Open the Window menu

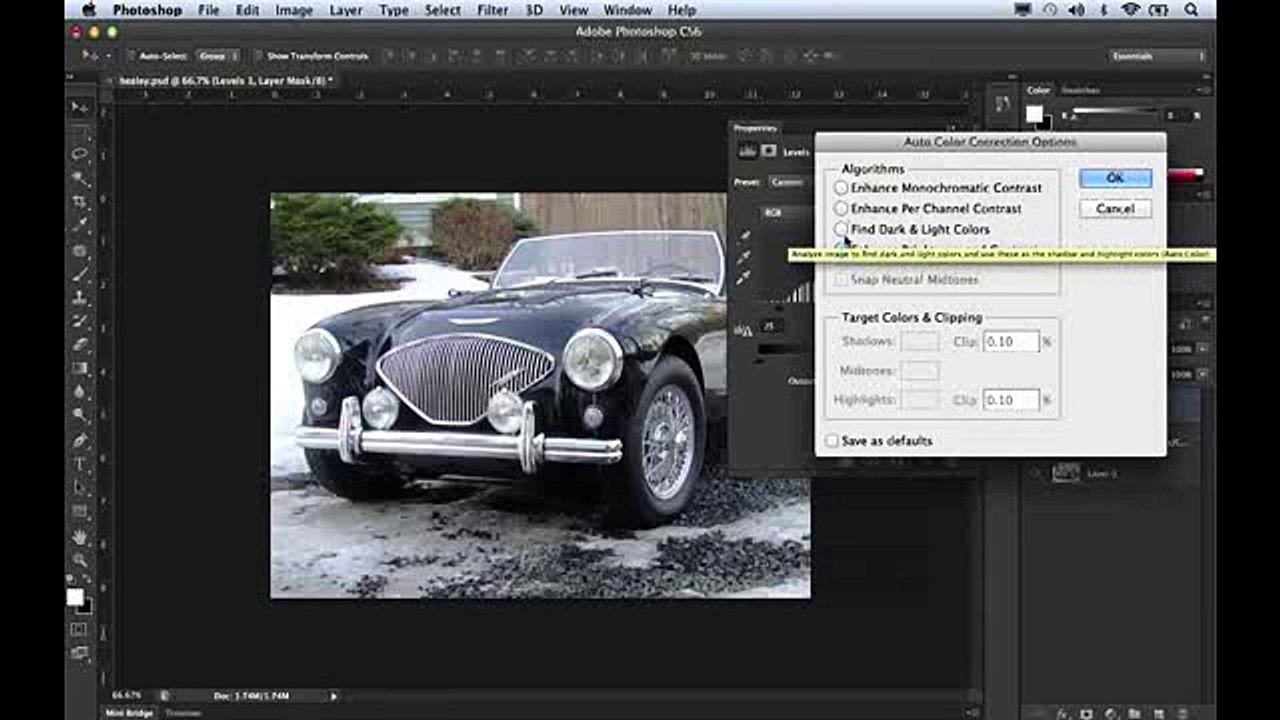628,10
